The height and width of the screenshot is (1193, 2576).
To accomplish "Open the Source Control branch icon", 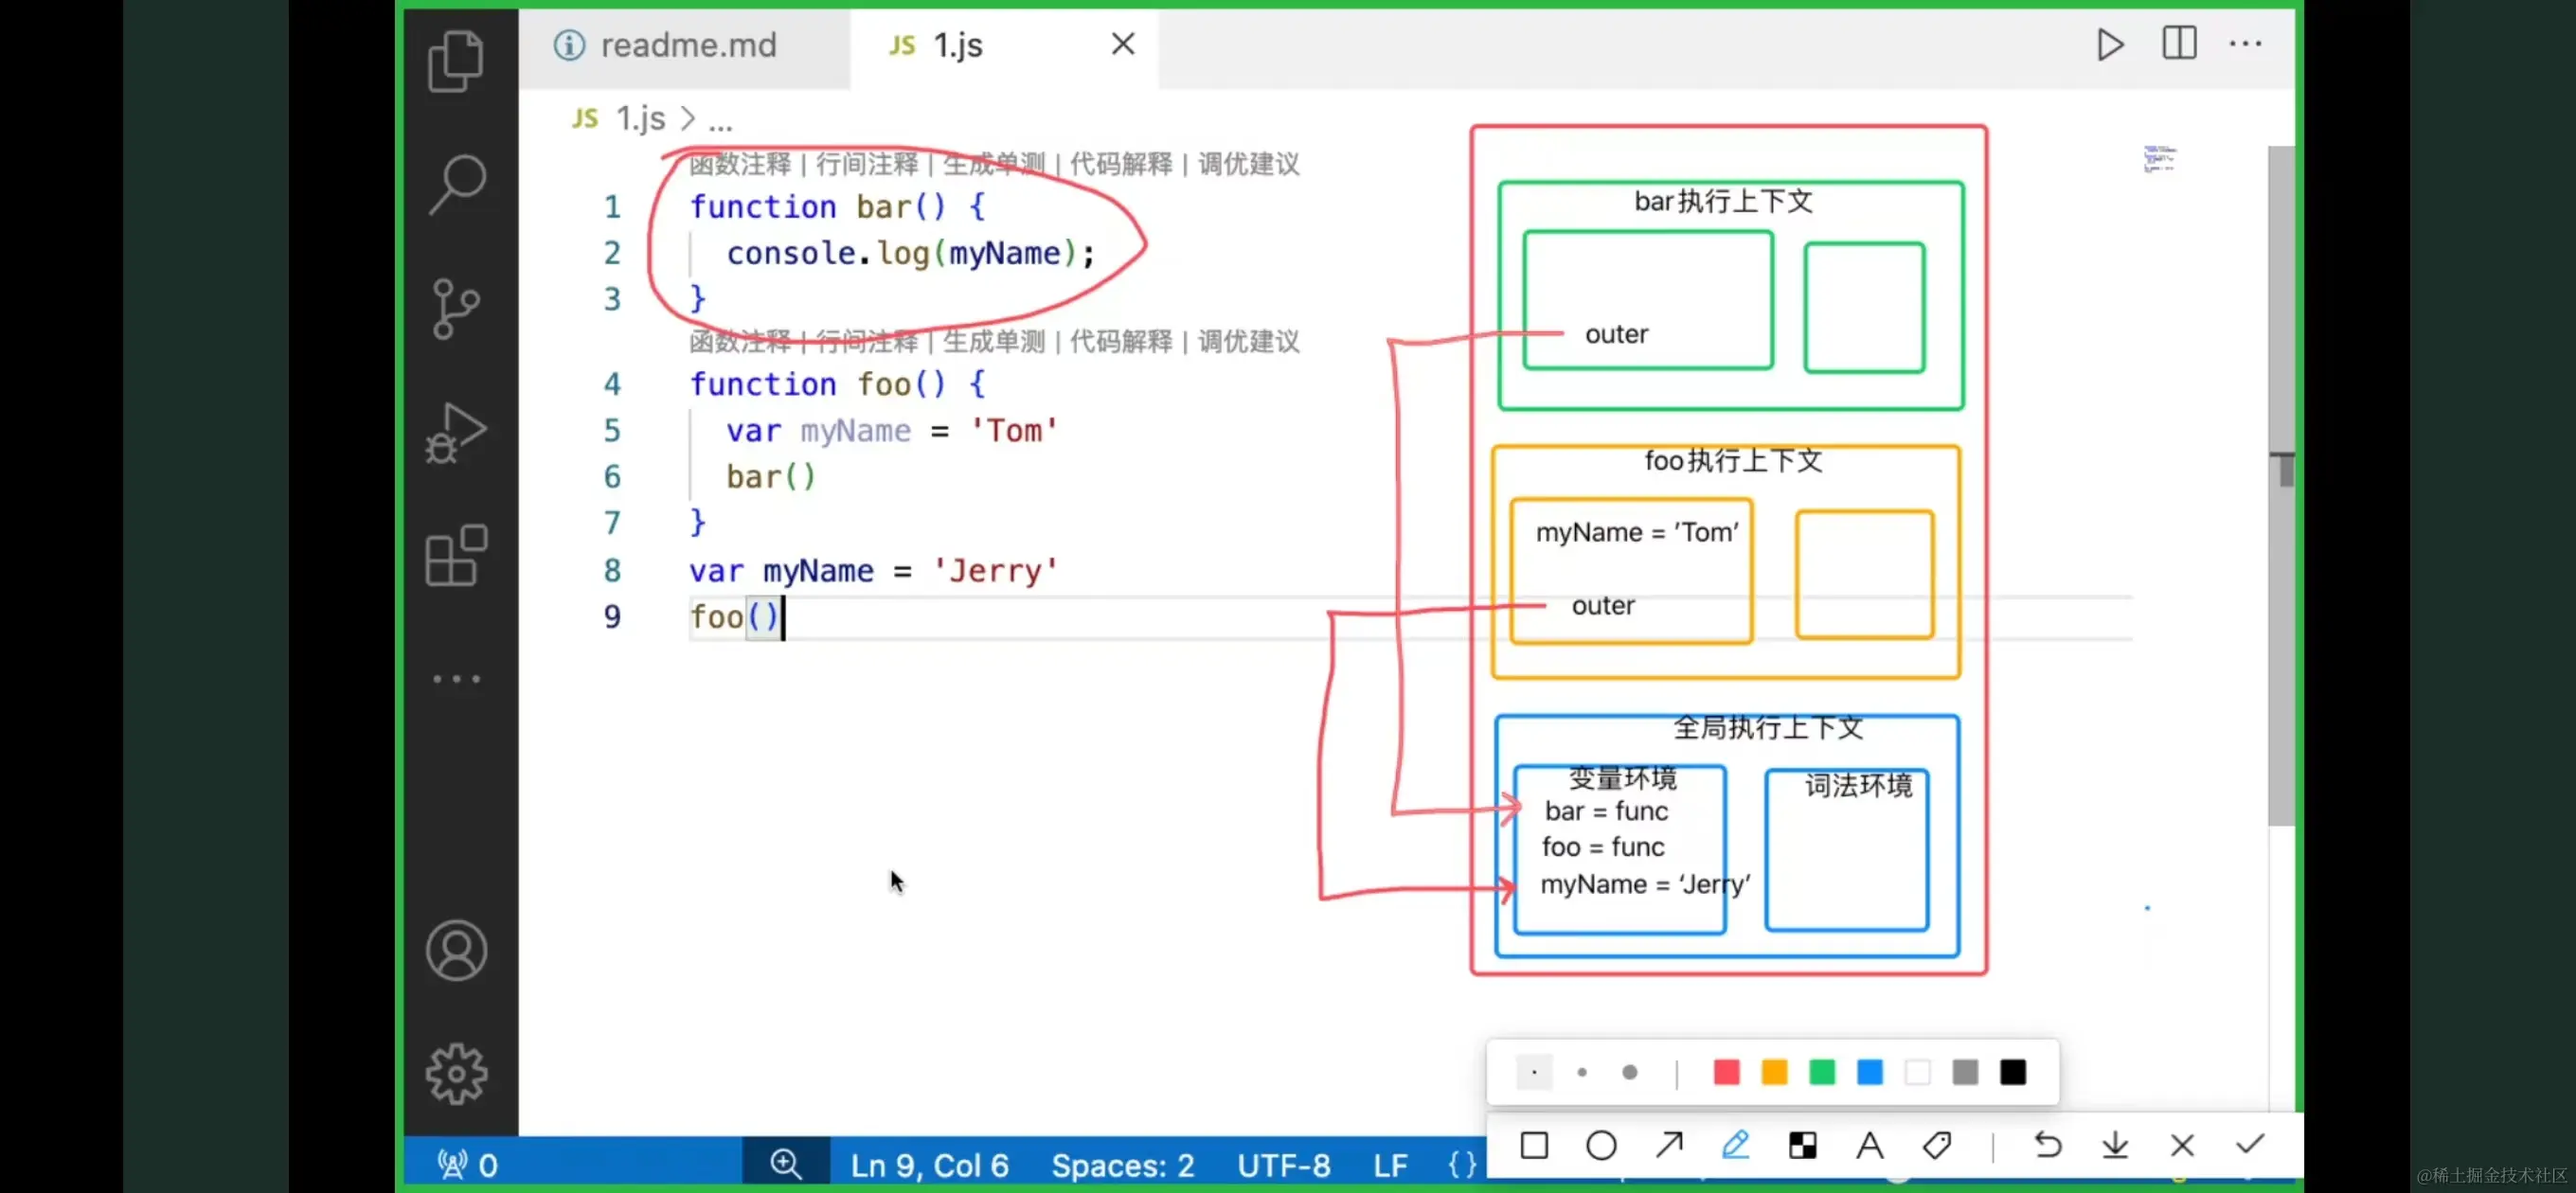I will pyautogui.click(x=456, y=308).
